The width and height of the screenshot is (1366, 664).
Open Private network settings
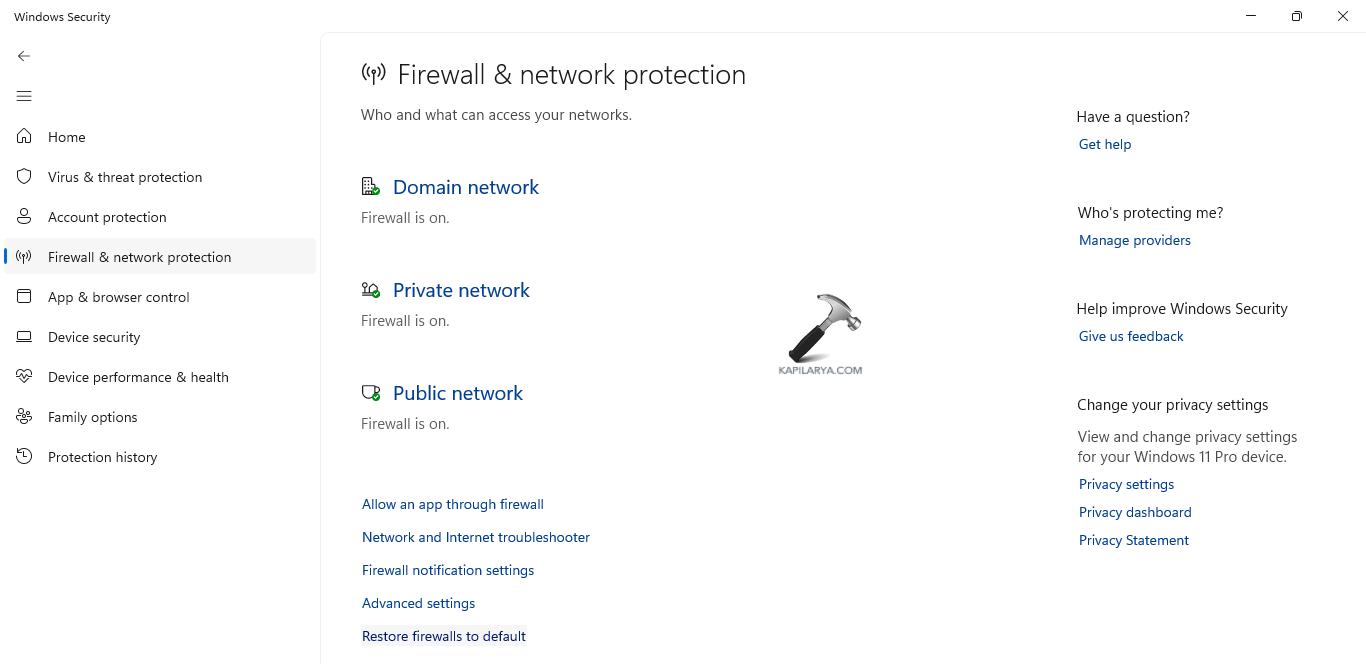click(461, 290)
